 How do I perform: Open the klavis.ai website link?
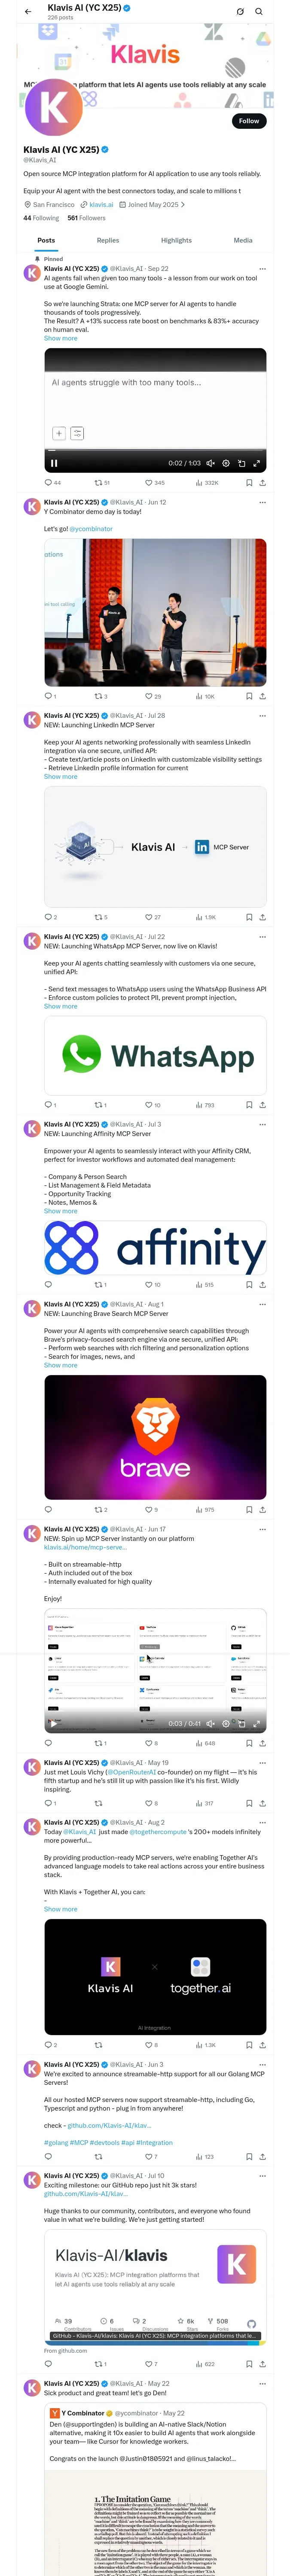(x=101, y=204)
